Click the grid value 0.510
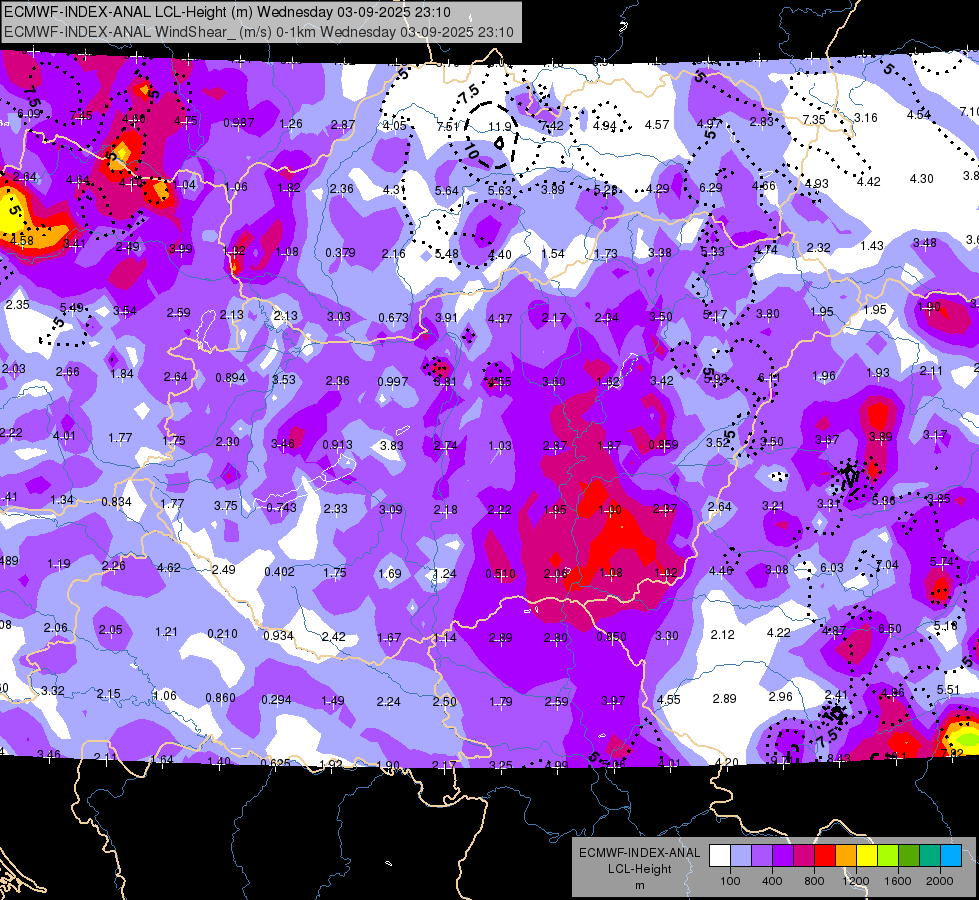Image resolution: width=979 pixels, height=900 pixels. (501, 573)
